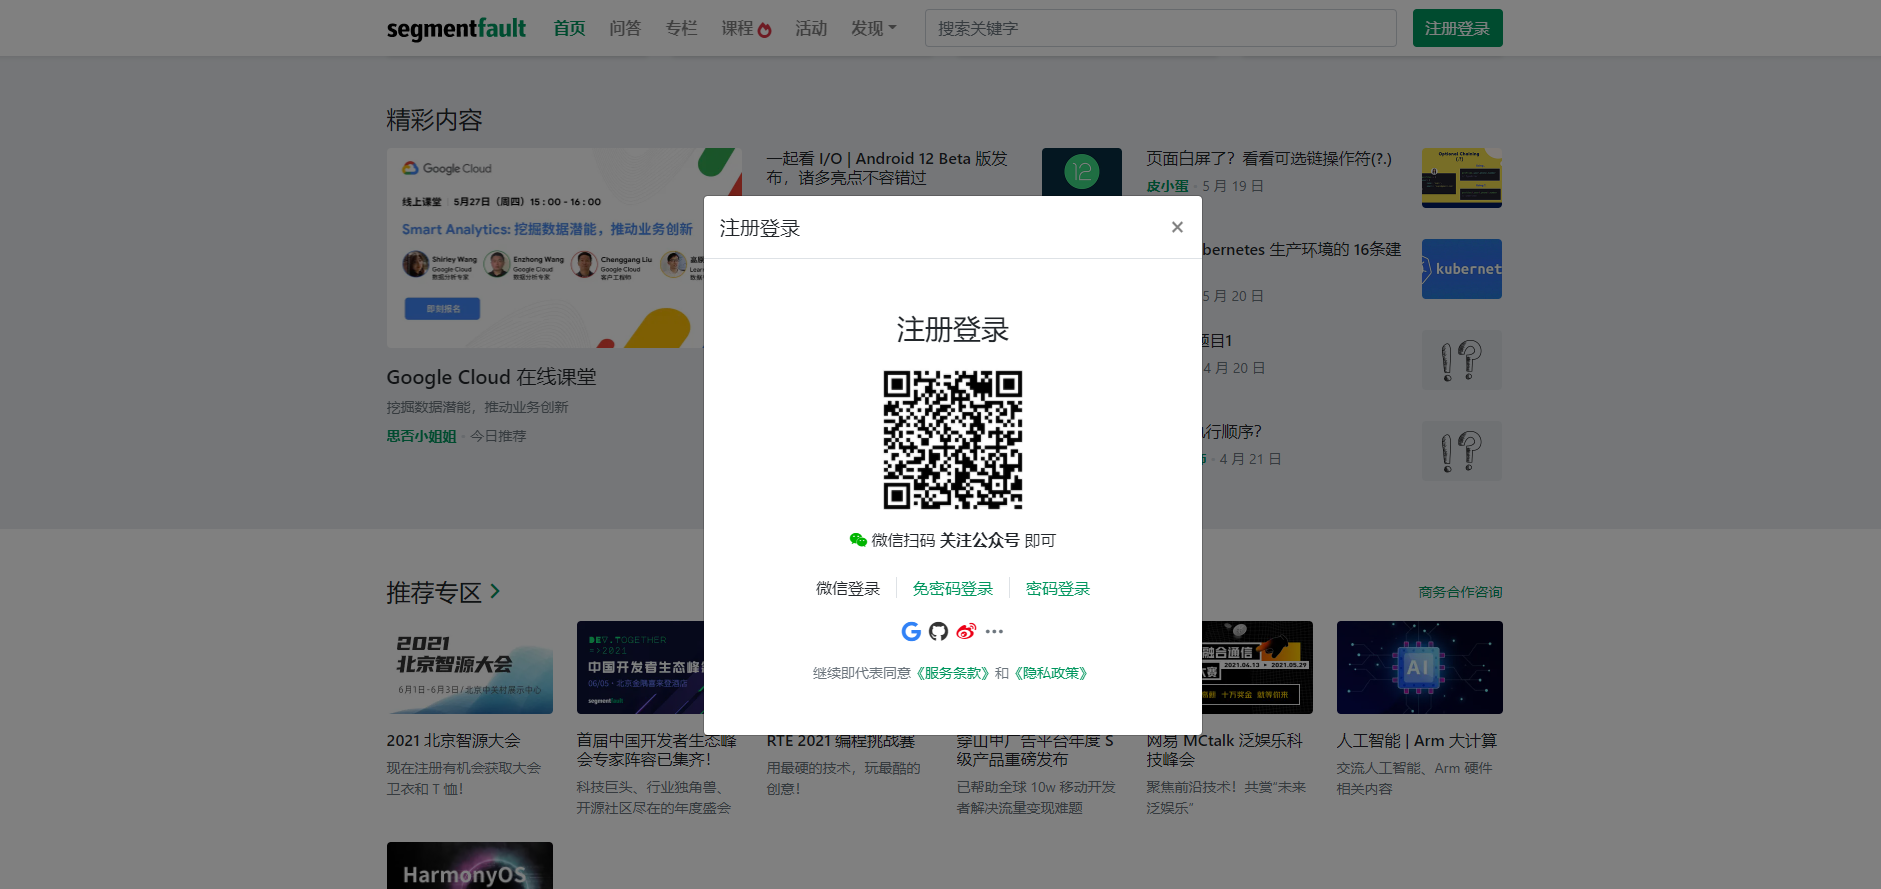
Task: Click the 即刻报名 button in the banner
Action: point(442,309)
